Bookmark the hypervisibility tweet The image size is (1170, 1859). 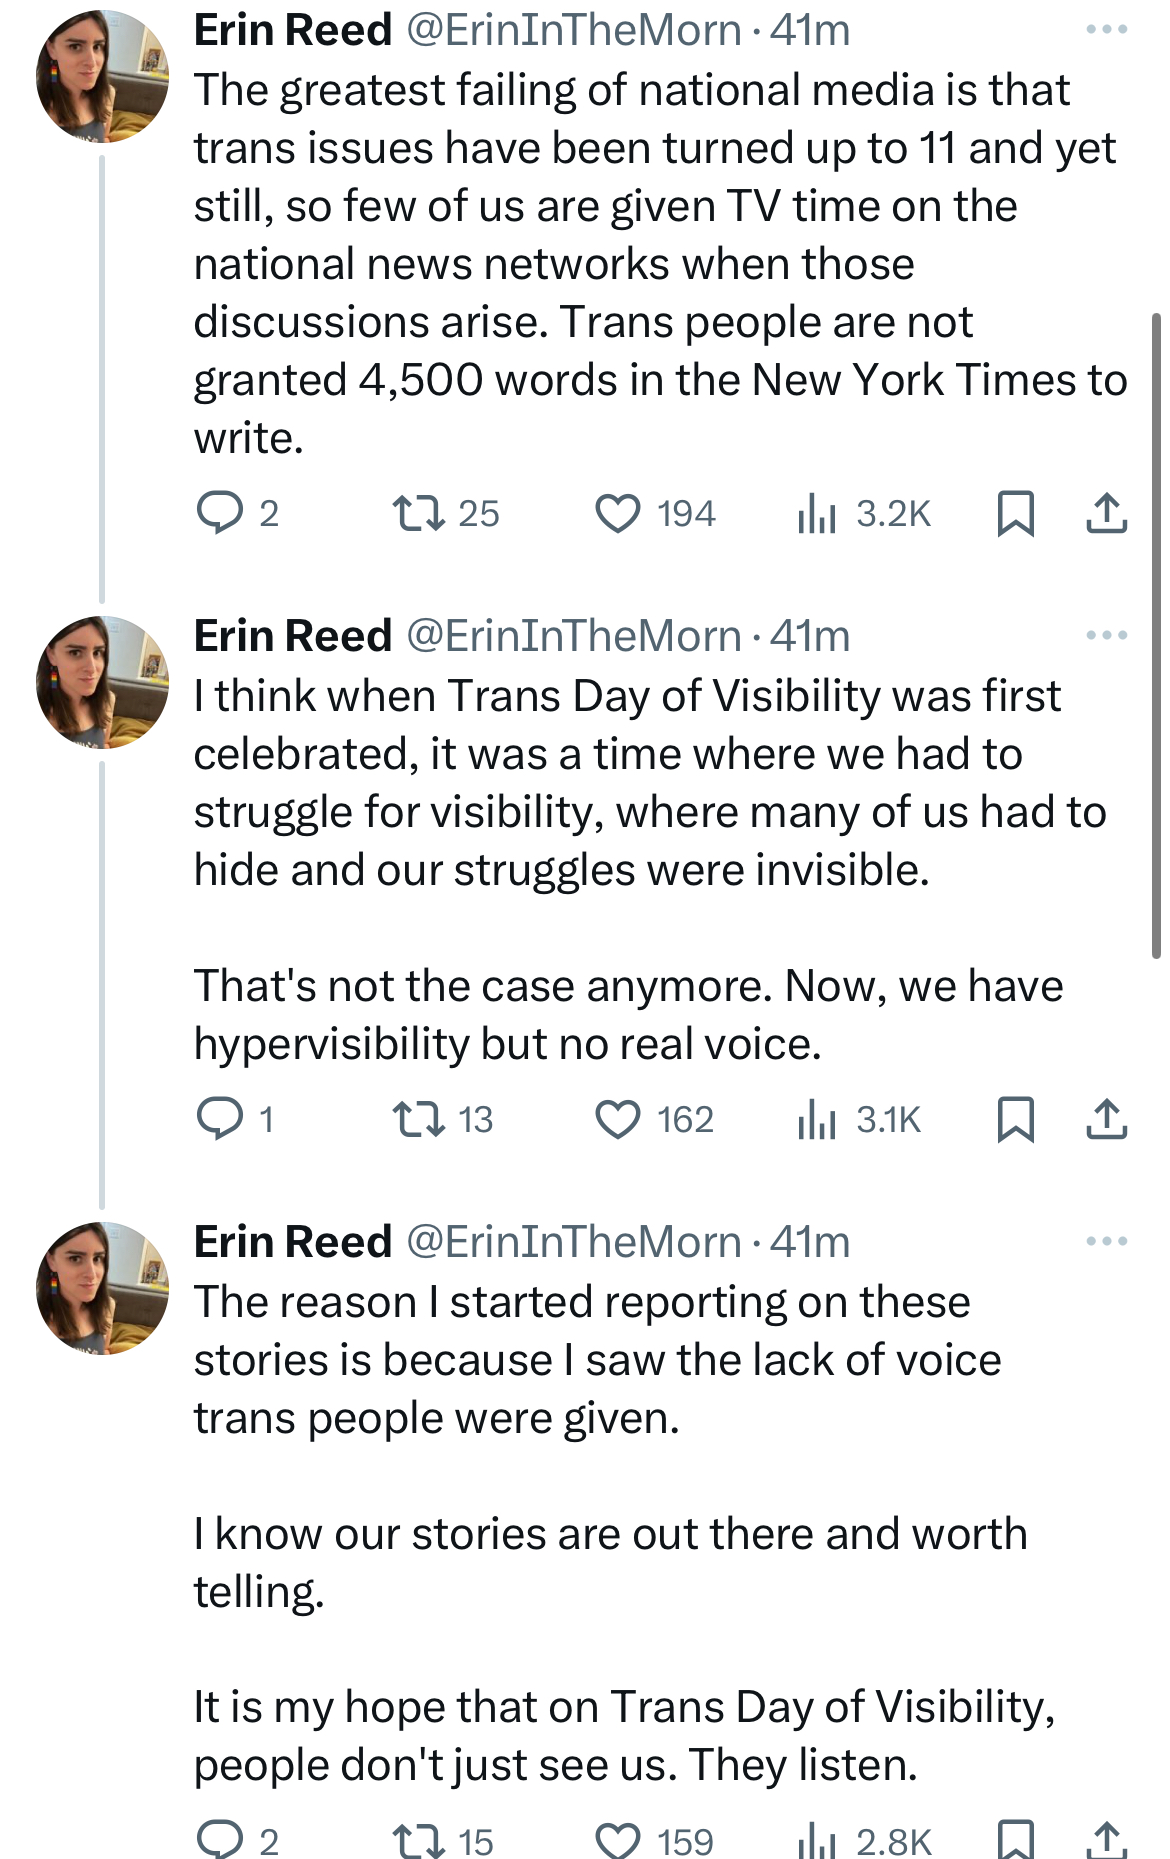[x=1016, y=1119]
